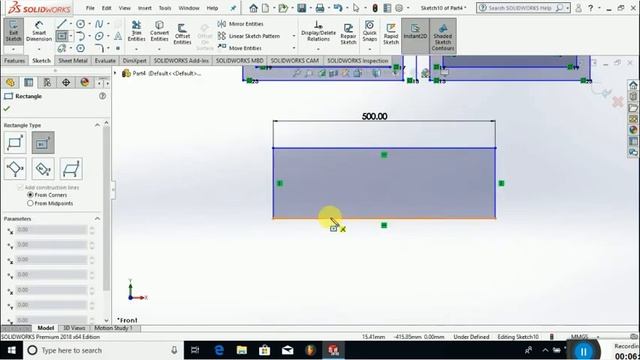This screenshot has height=360, width=640.
Task: Open Linear Sketch Pattern dropdown arrow
Action: pos(293,36)
